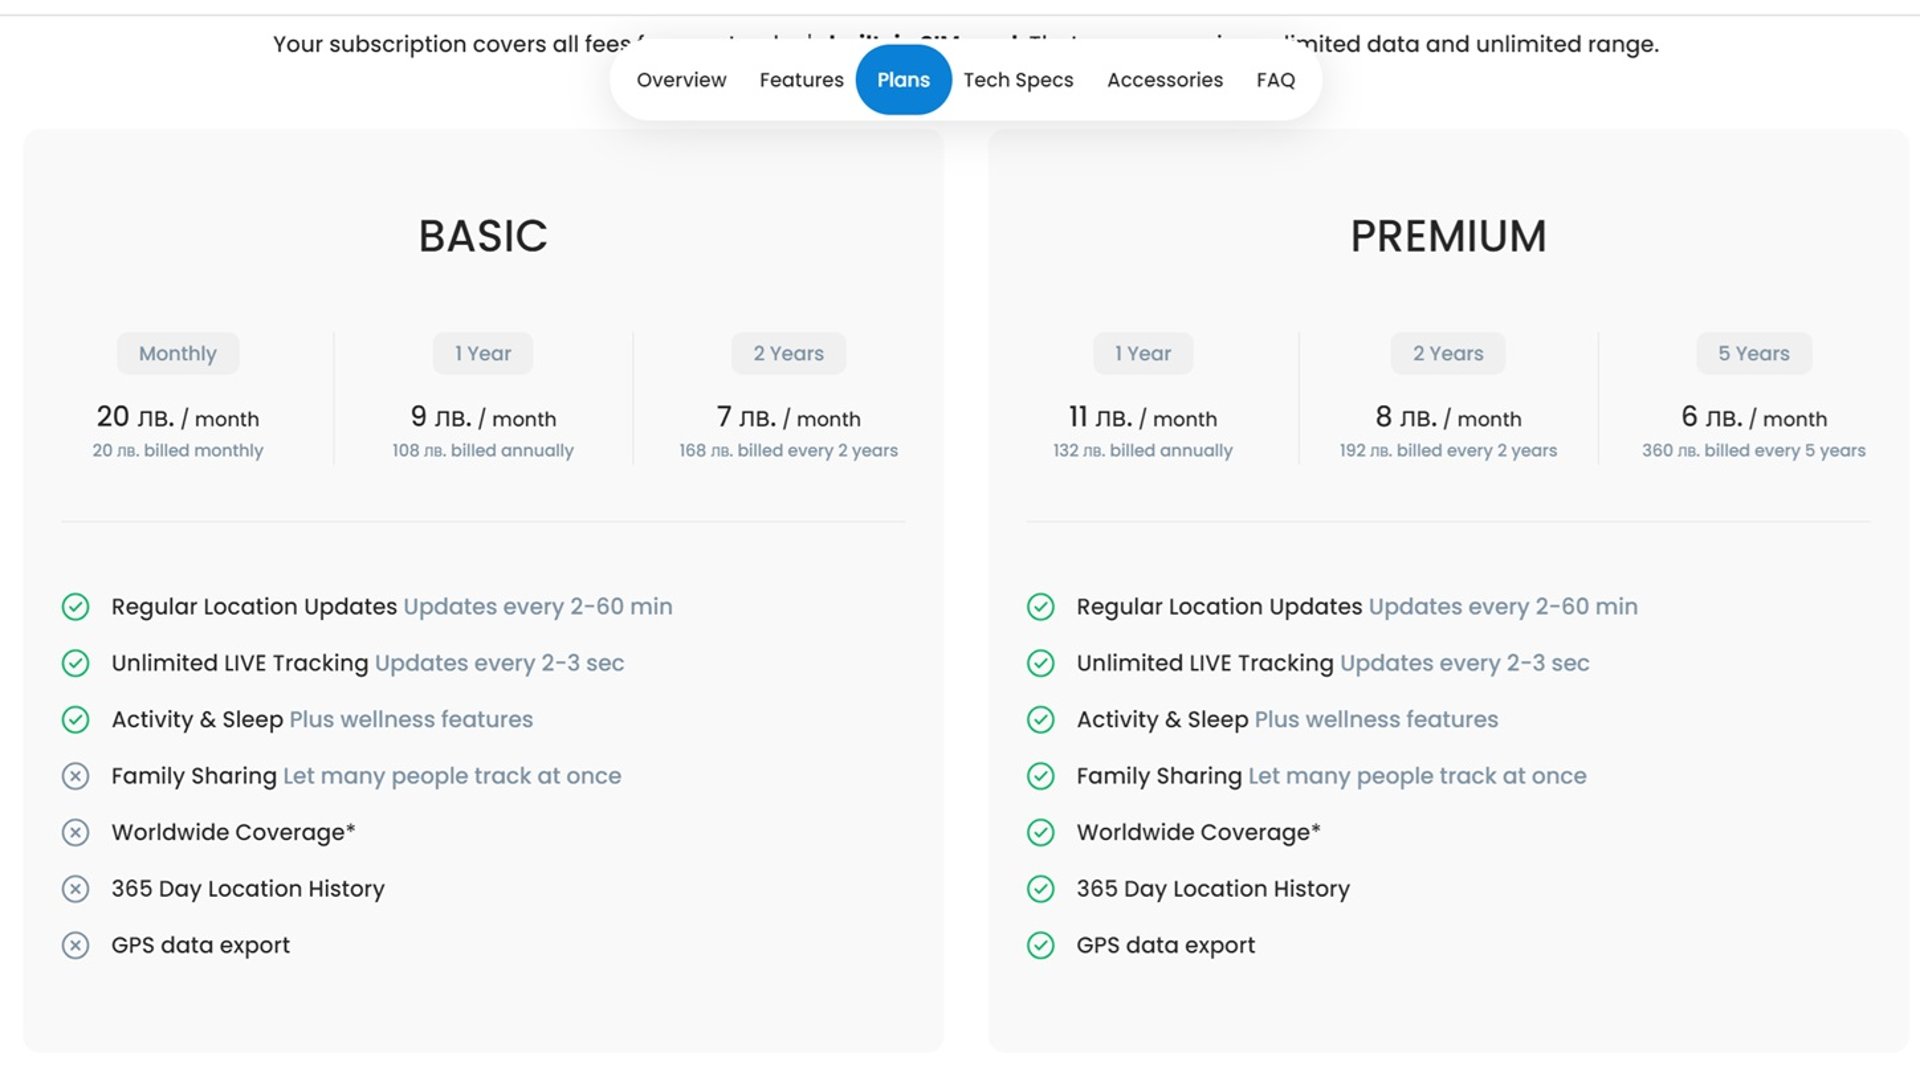Screen dimensions: 1920x1065
Task: Click the 6 лв. / month price
Action: point(1754,417)
